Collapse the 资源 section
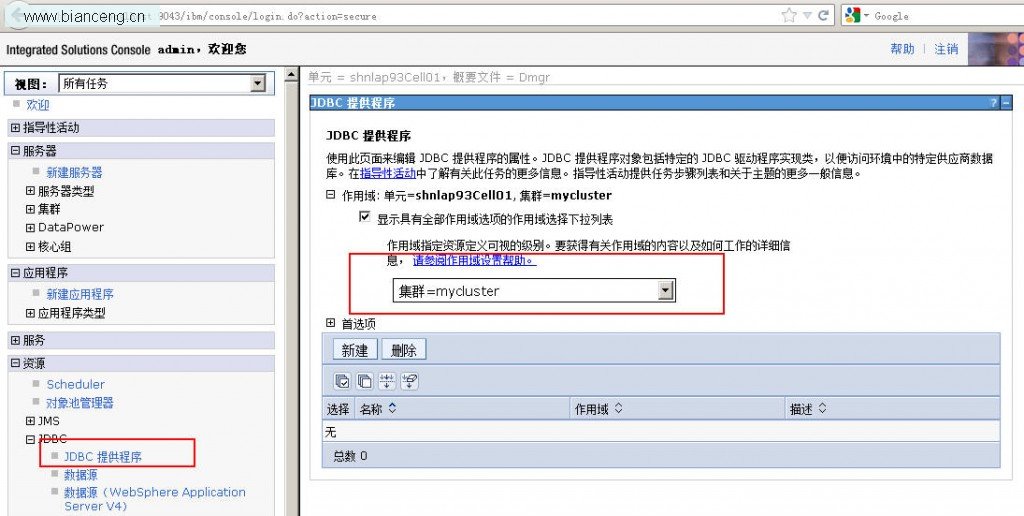The width and height of the screenshot is (1024, 516). pyautogui.click(x=16, y=363)
